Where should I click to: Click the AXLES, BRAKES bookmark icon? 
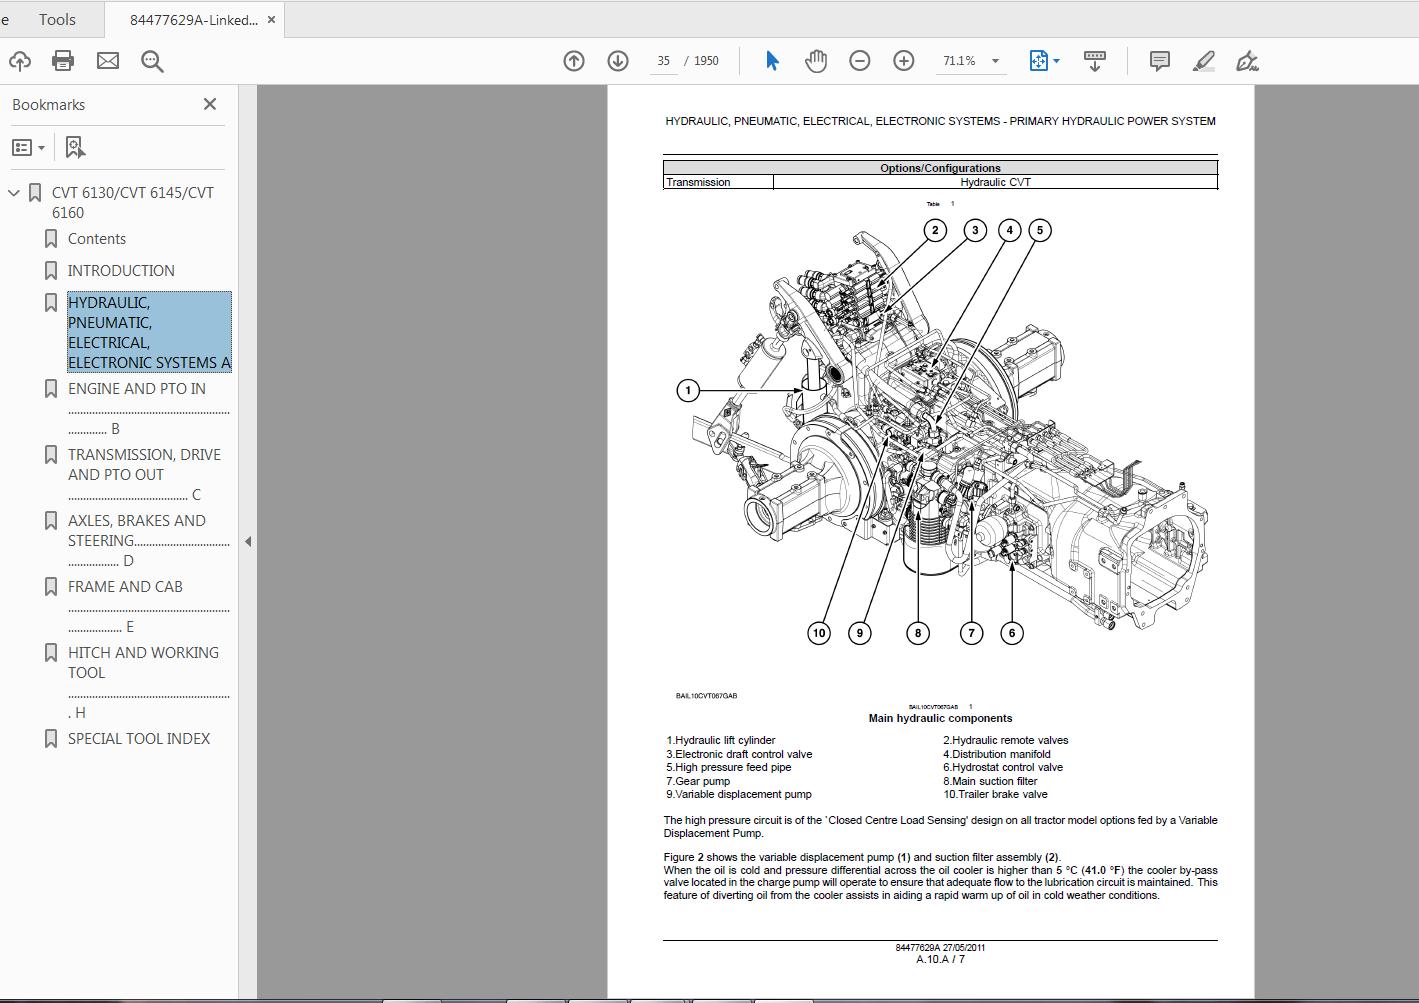click(x=51, y=521)
